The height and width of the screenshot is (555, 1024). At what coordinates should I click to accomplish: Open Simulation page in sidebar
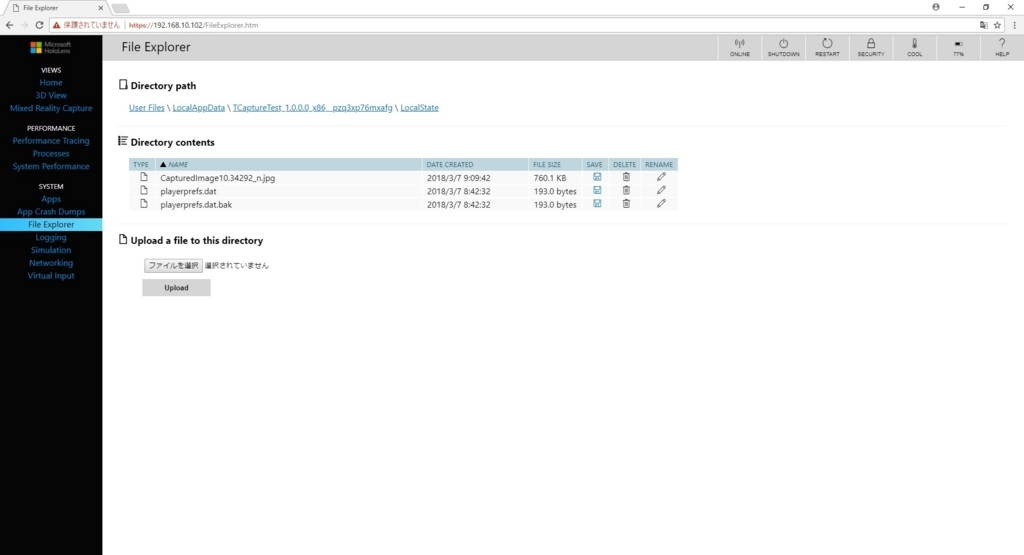(x=51, y=250)
